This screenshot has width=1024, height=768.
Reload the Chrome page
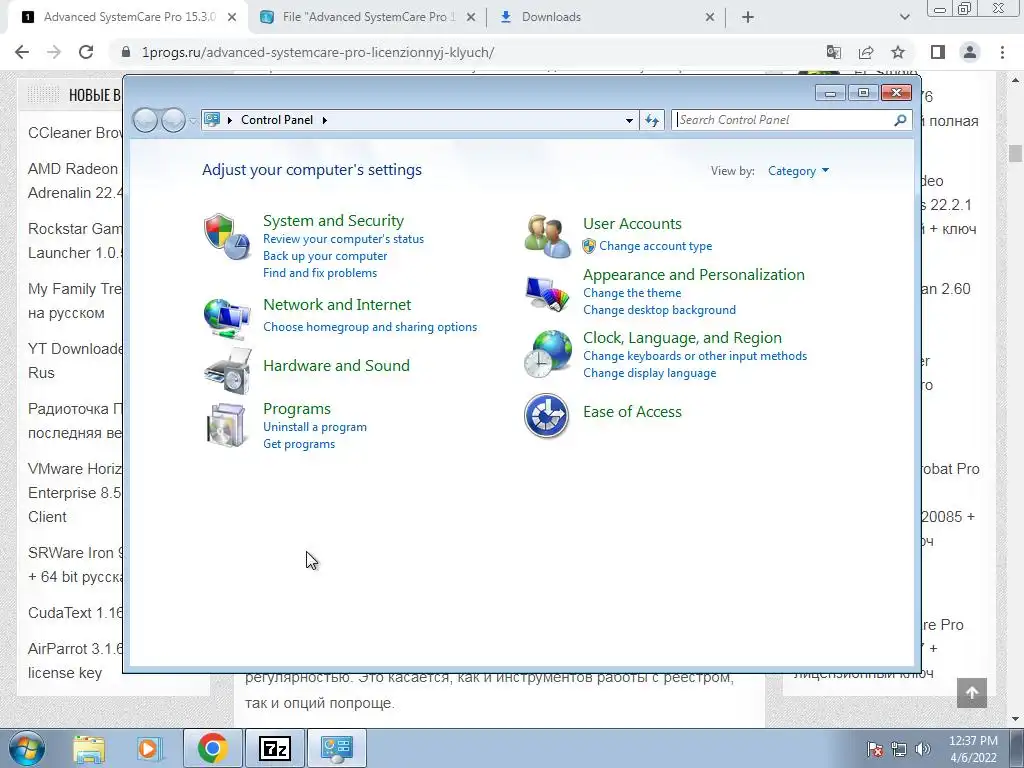(86, 52)
